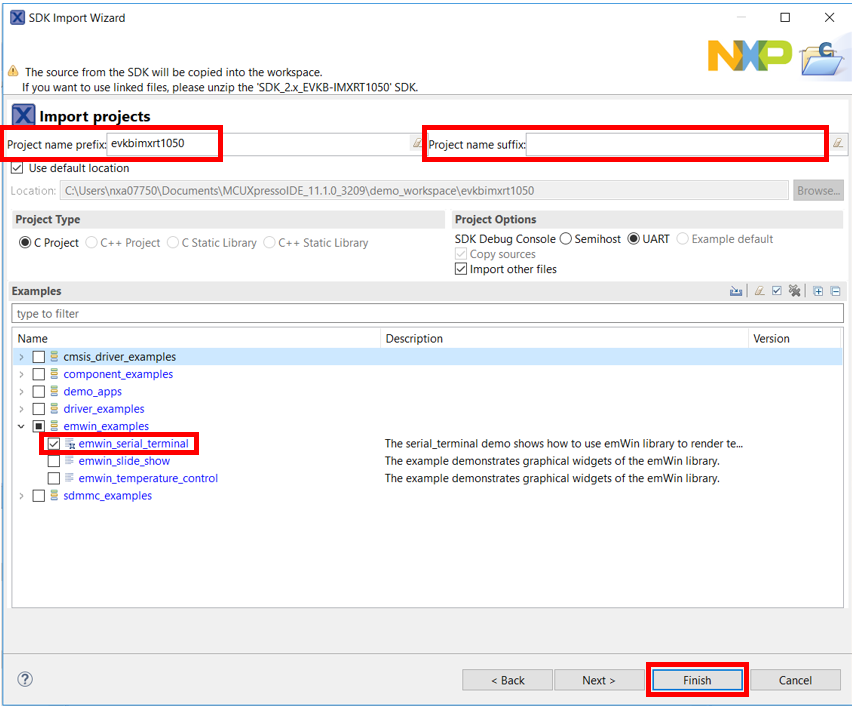The image size is (852, 706).
Task: Click the eraser clear-filter icon in Examples toolbar
Action: (760, 291)
